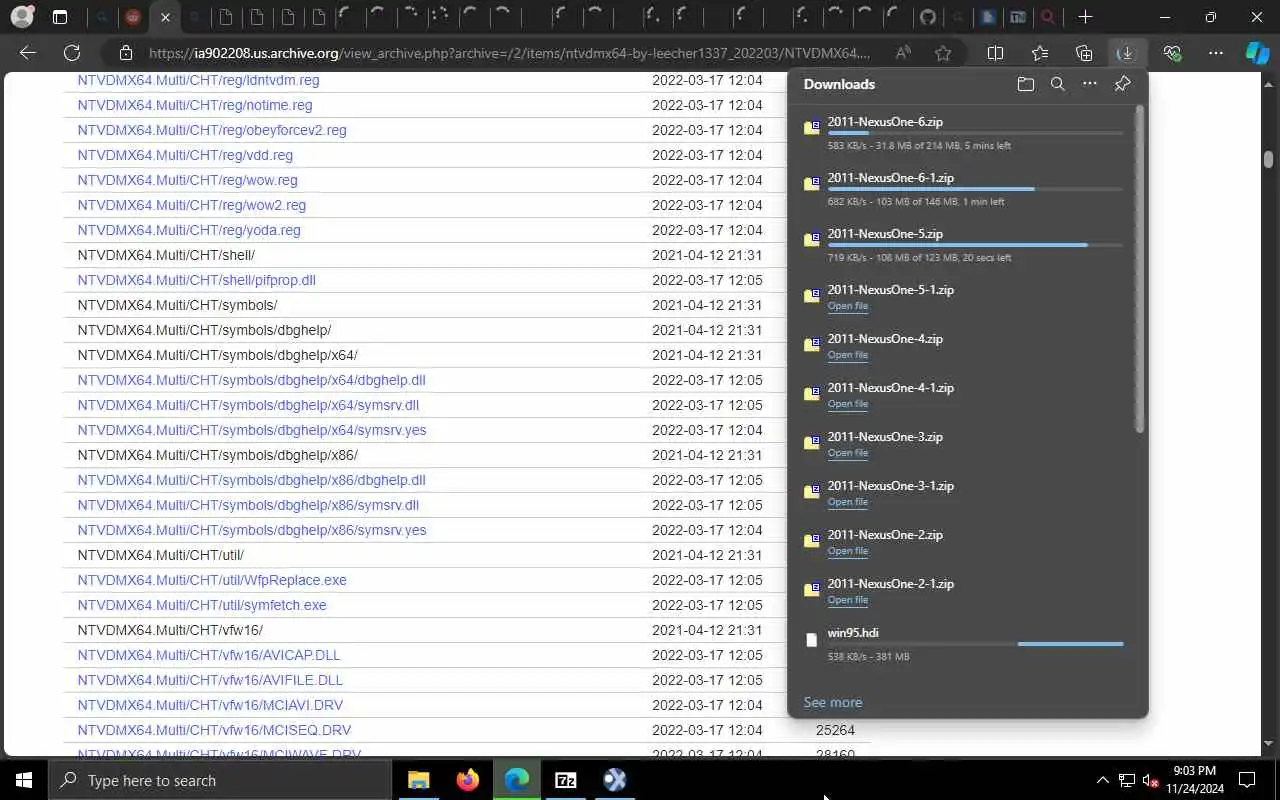Search downloads using magnifier icon
The image size is (1280, 800).
1057,84
